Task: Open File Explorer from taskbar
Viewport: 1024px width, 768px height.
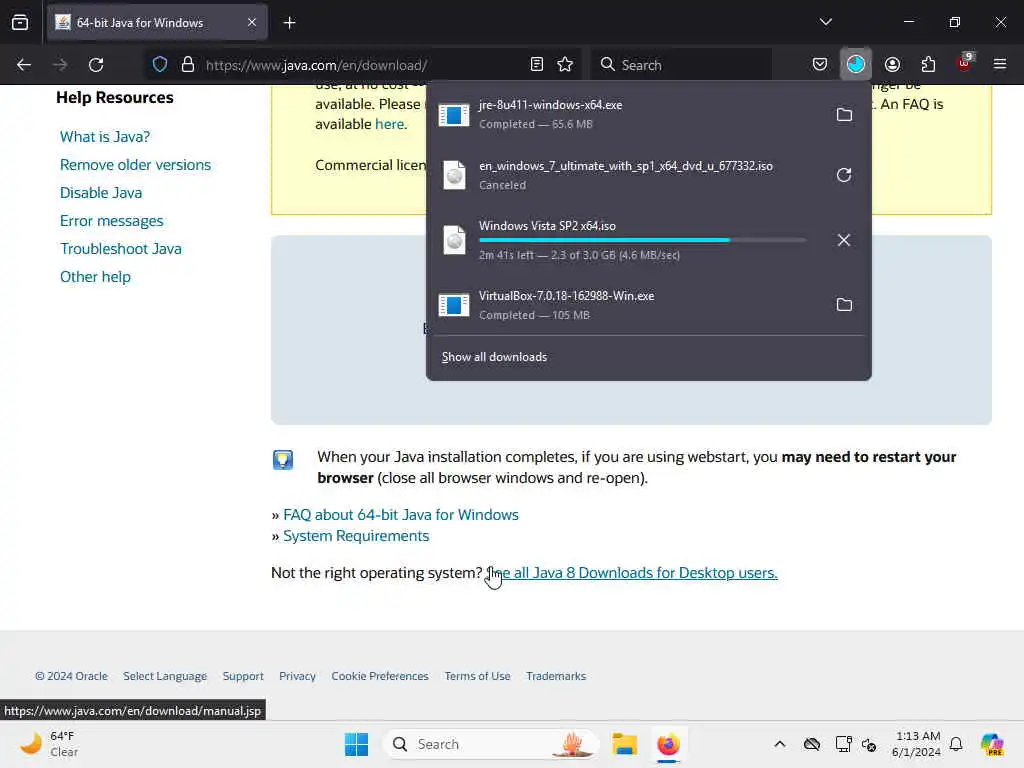Action: (624, 744)
